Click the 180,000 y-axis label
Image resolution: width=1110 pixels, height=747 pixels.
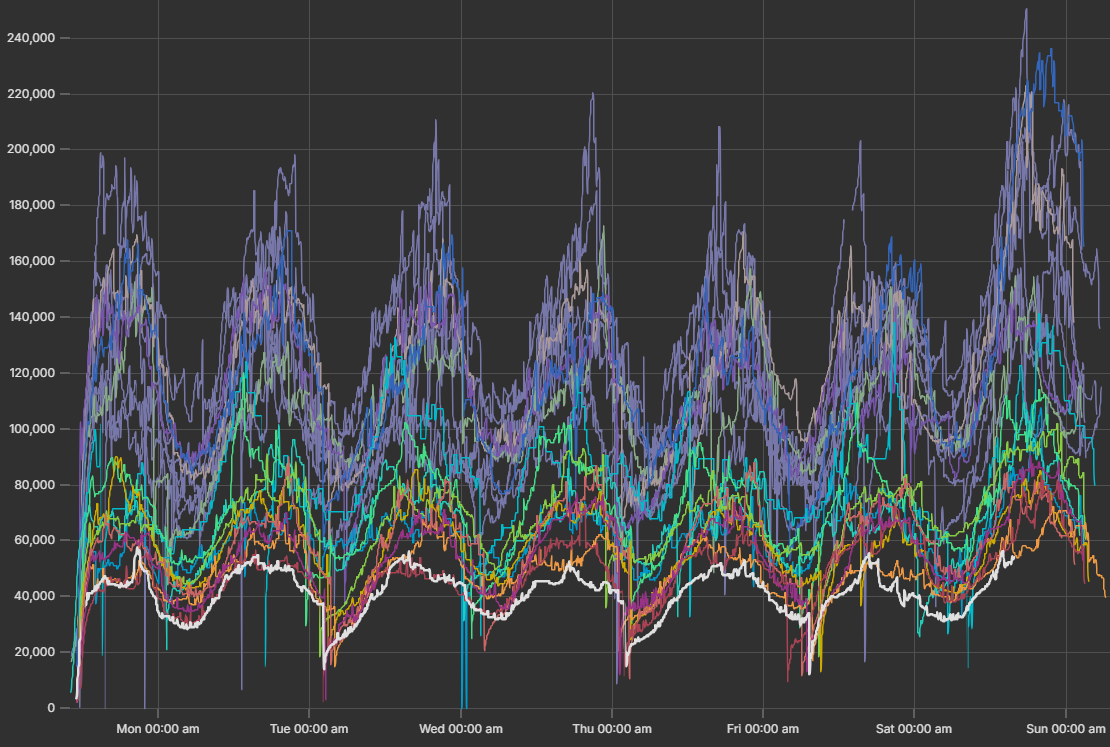pos(31,205)
